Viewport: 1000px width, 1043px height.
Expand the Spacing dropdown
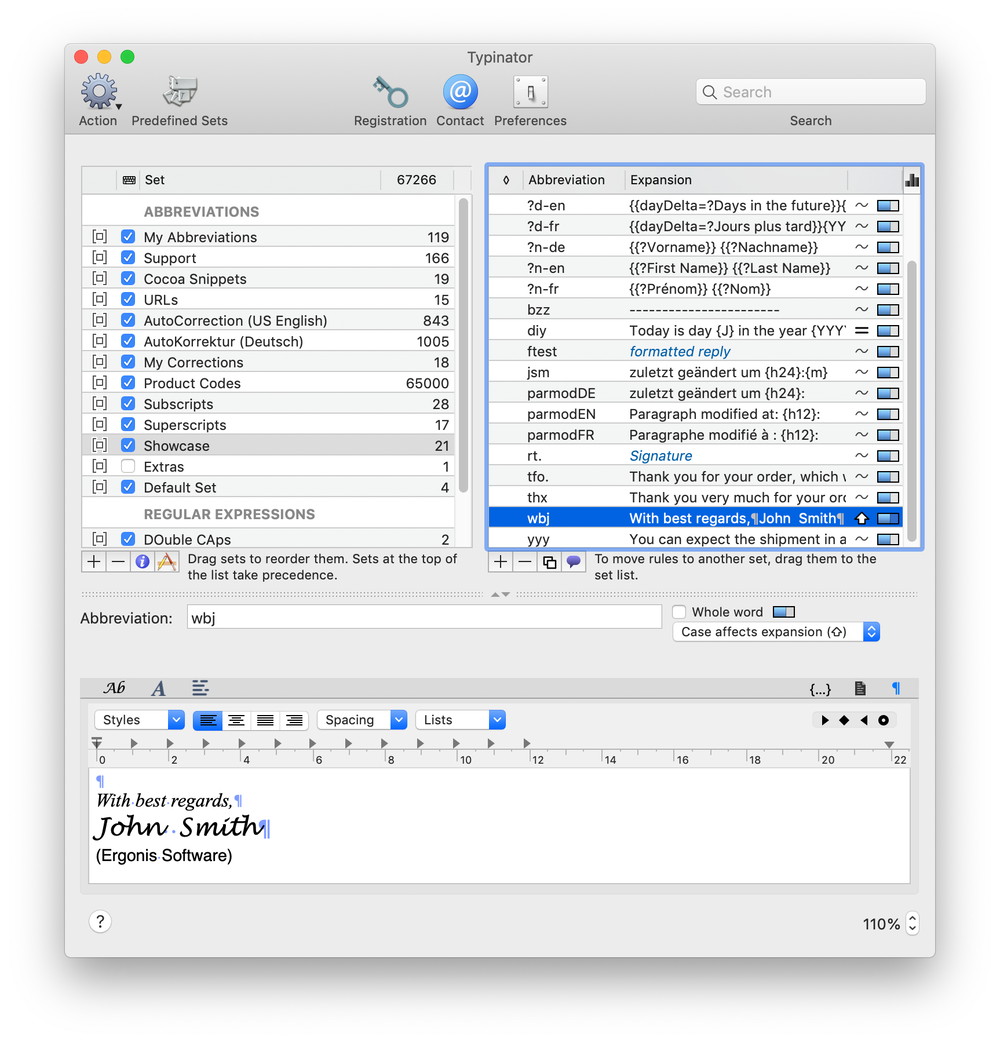click(x=362, y=720)
